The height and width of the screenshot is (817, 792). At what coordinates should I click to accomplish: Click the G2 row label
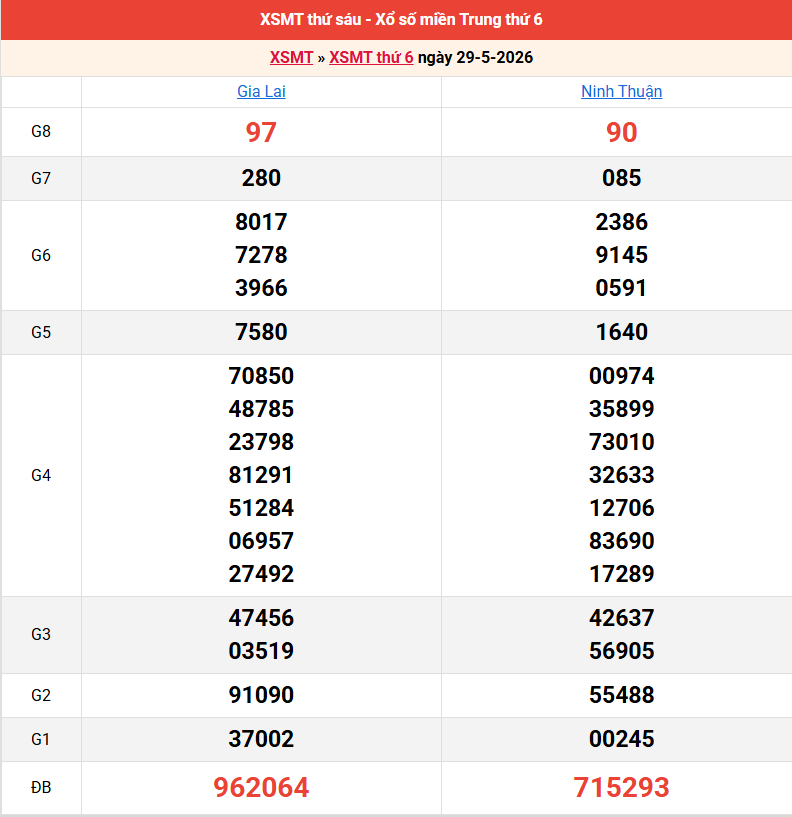click(x=41, y=695)
